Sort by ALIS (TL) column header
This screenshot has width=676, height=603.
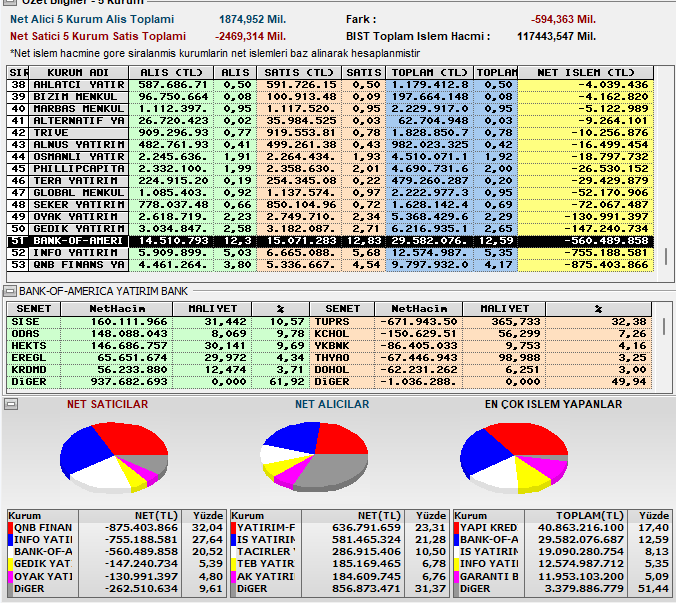(171, 72)
